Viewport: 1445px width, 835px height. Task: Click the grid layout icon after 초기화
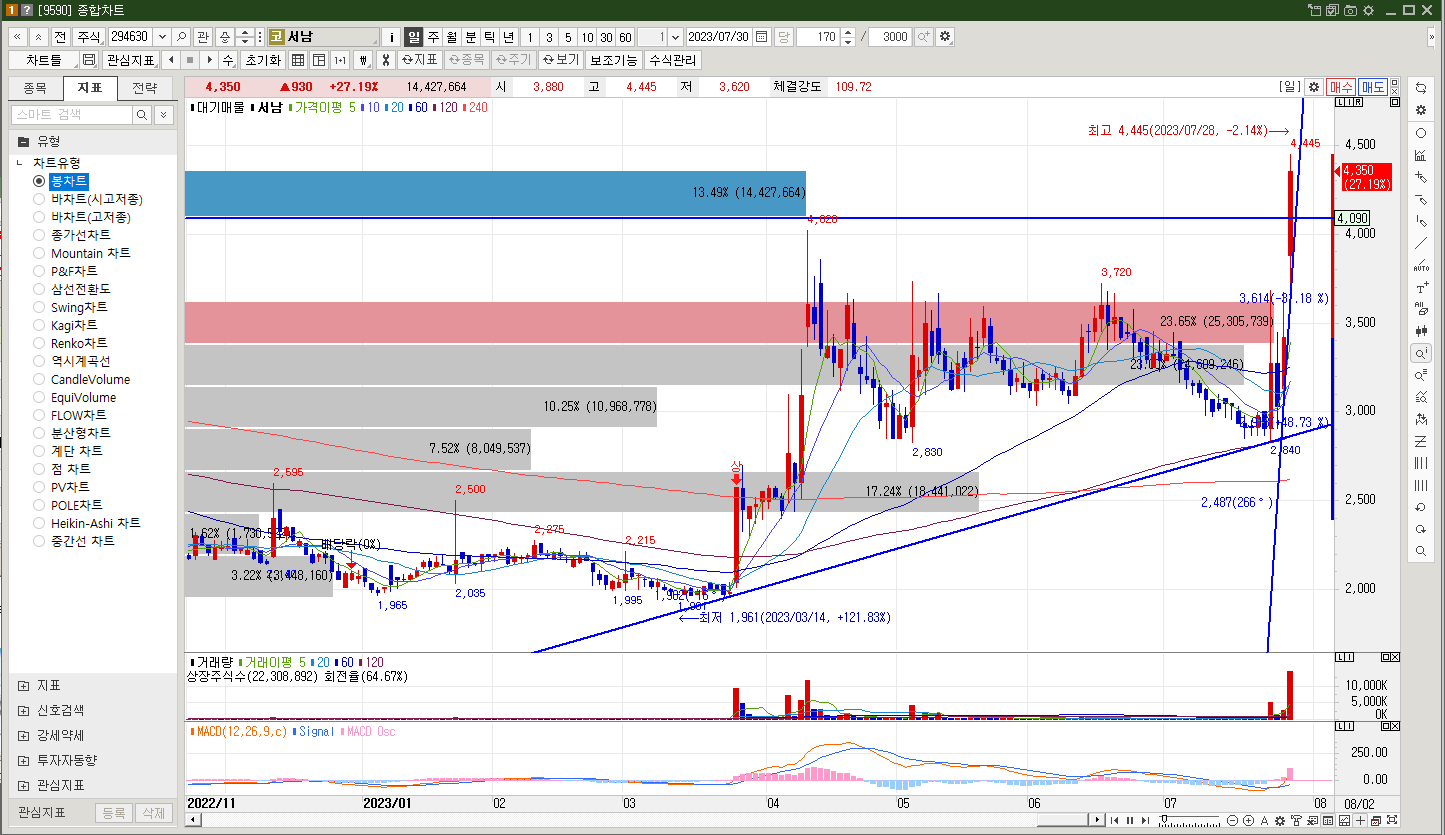pyautogui.click(x=298, y=60)
